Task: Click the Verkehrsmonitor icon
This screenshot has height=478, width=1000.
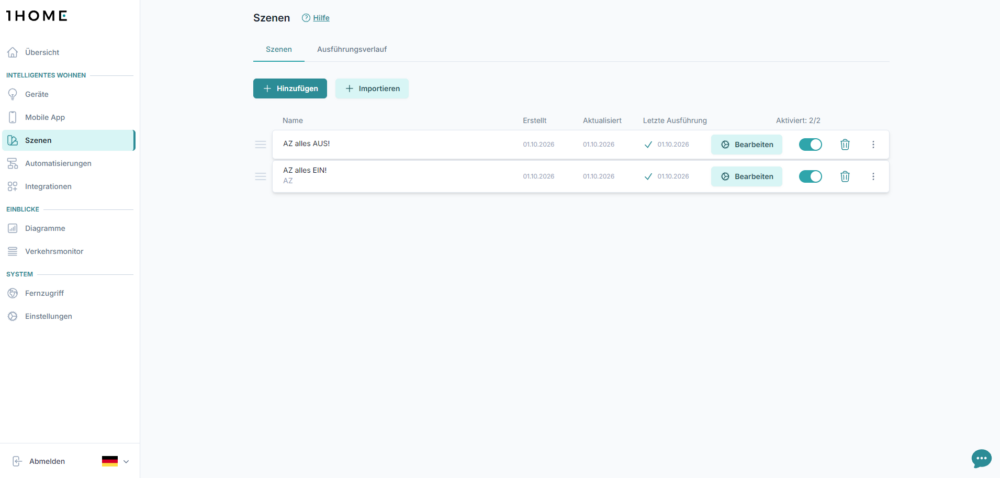Action: (12, 251)
